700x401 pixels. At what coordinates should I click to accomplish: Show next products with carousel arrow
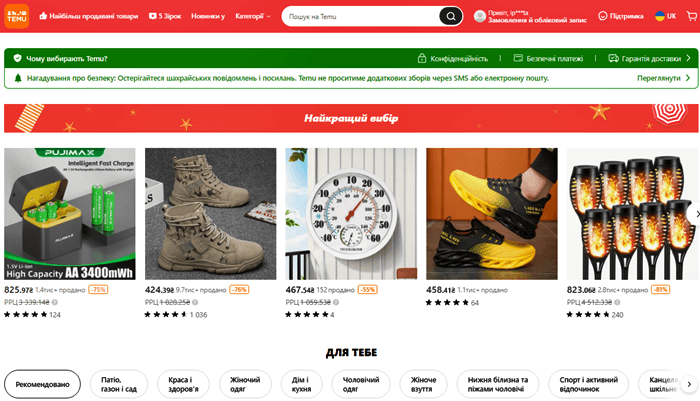point(696,214)
